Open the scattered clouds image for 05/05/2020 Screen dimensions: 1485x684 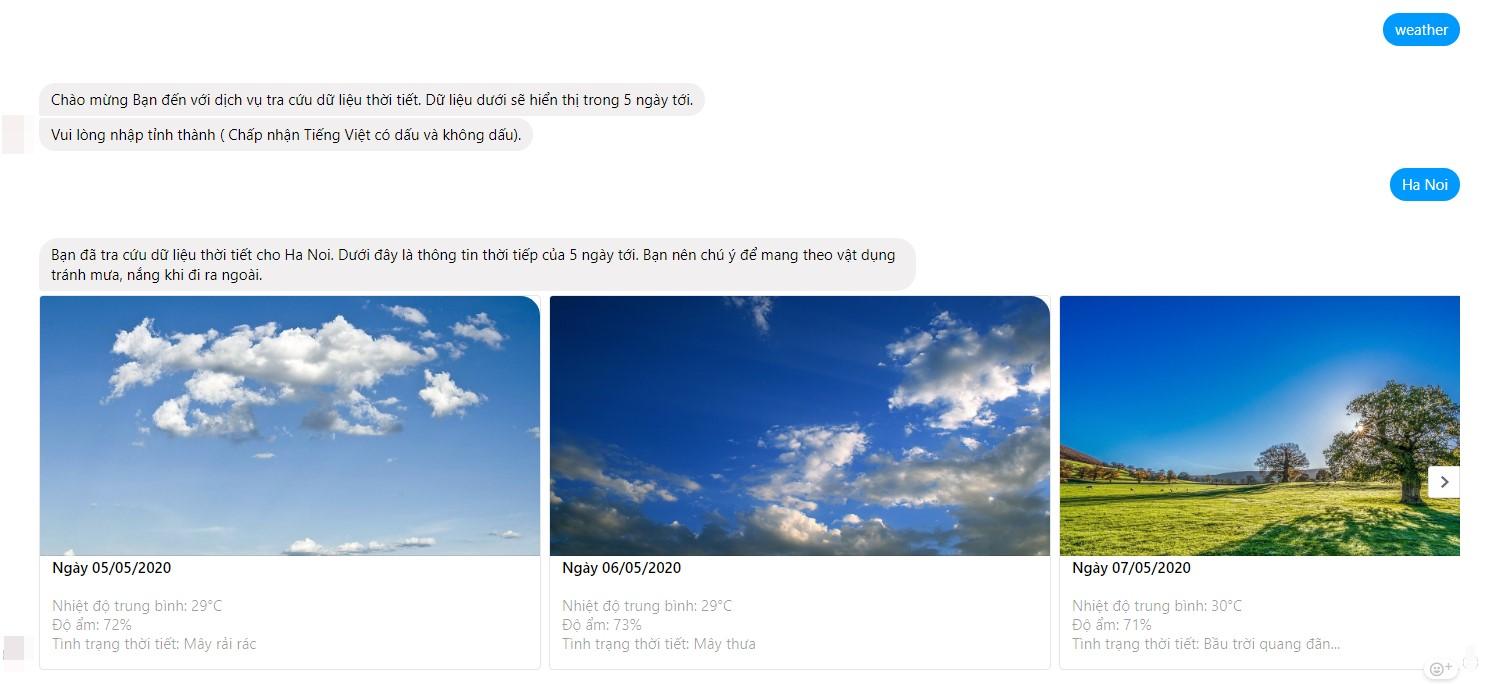[290, 426]
